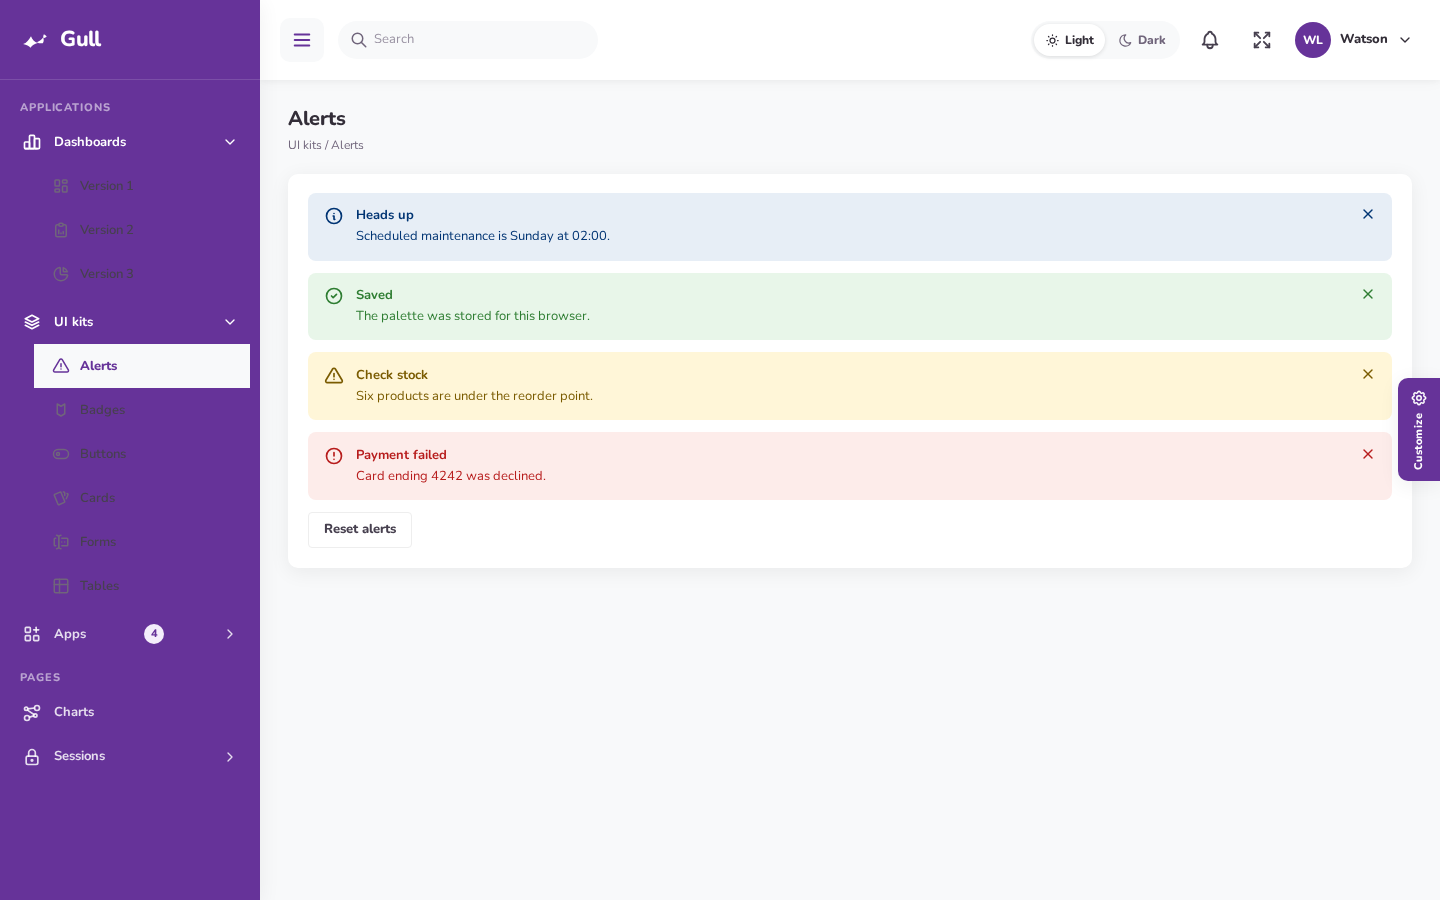Switch to Light theme
The height and width of the screenshot is (900, 1440).
[1070, 40]
